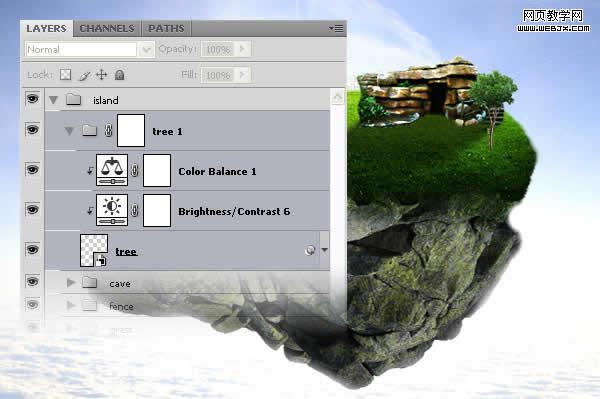The image size is (600, 399).
Task: Click the Opacity value field
Action: 217,49
